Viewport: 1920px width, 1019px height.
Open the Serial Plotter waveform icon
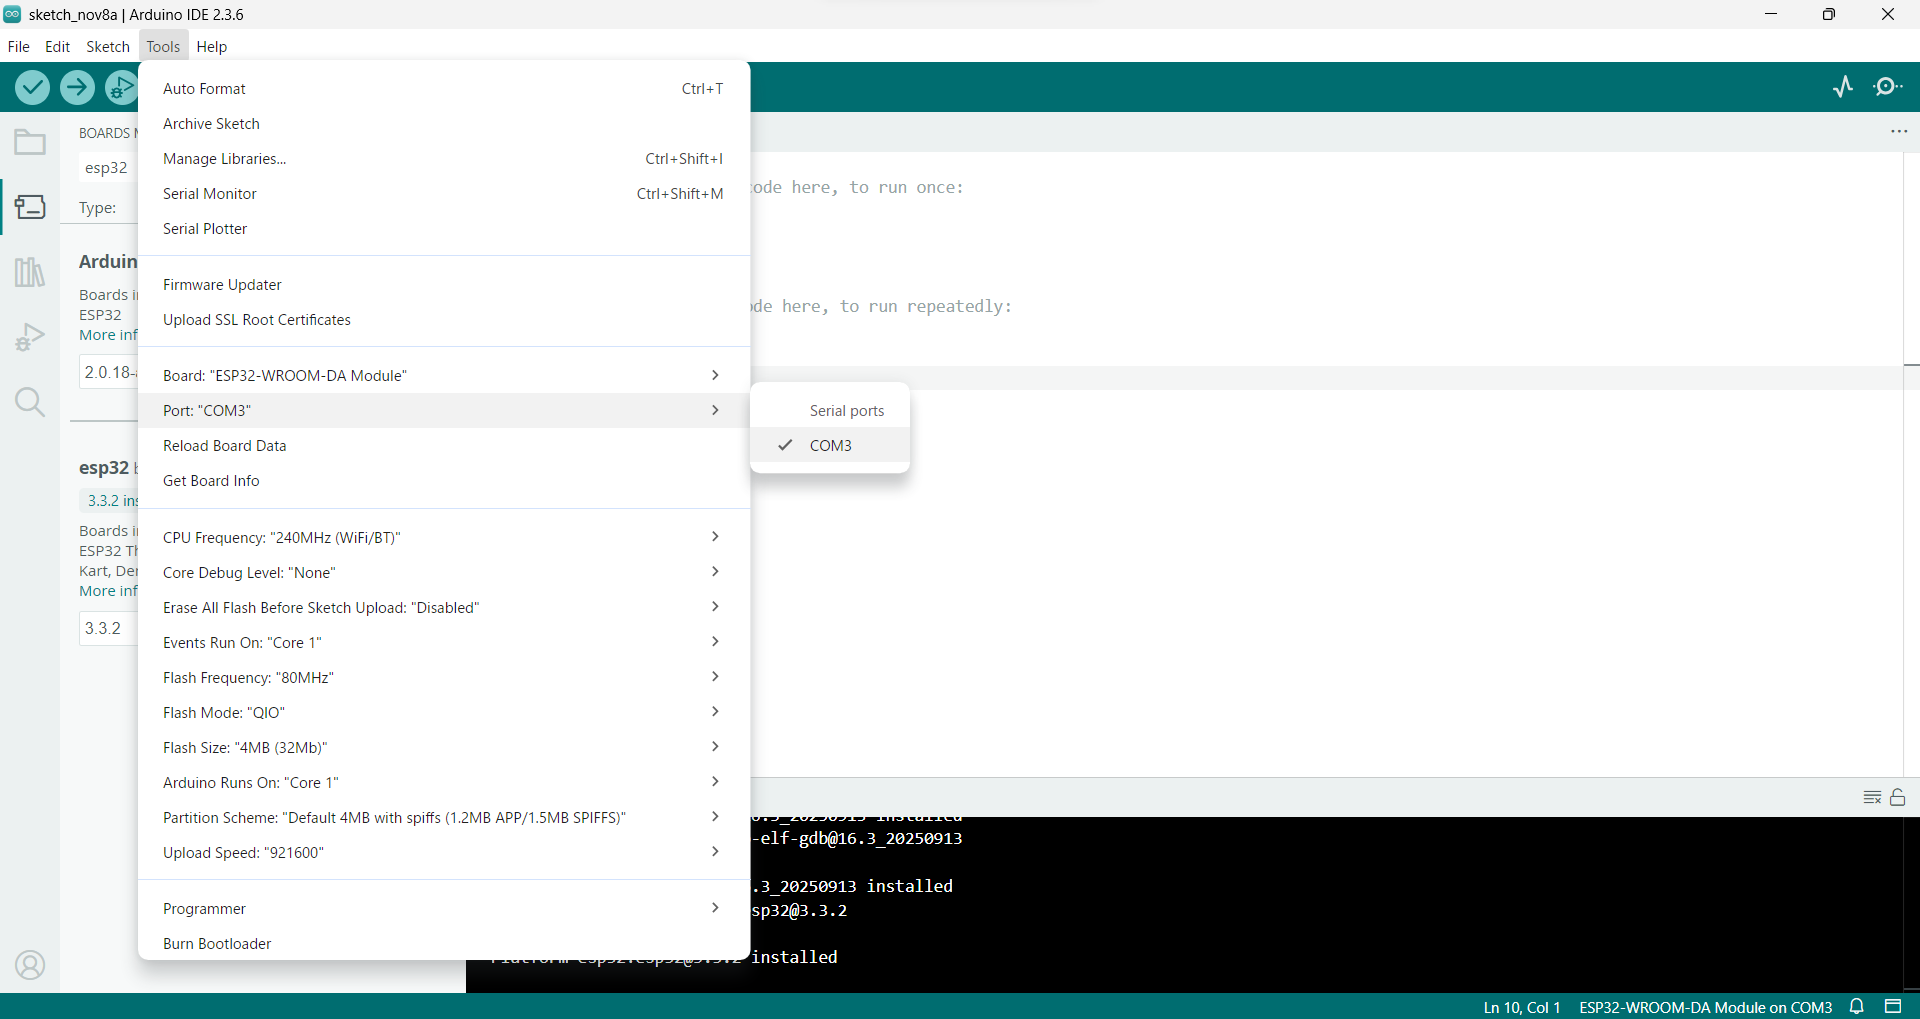click(1843, 87)
